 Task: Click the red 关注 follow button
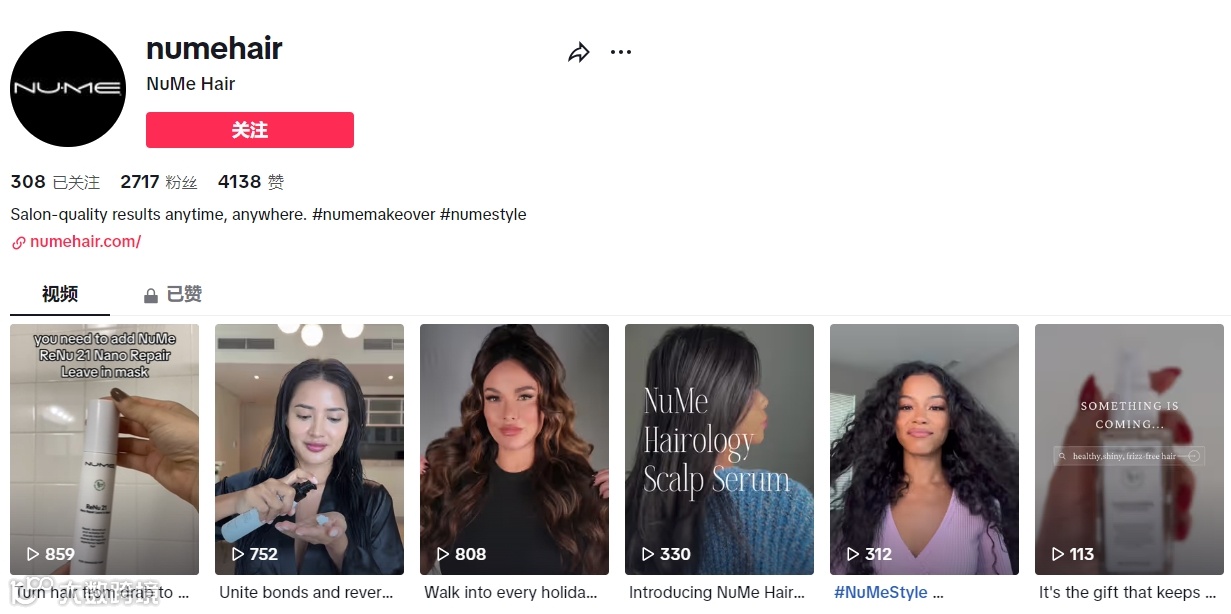pos(250,130)
